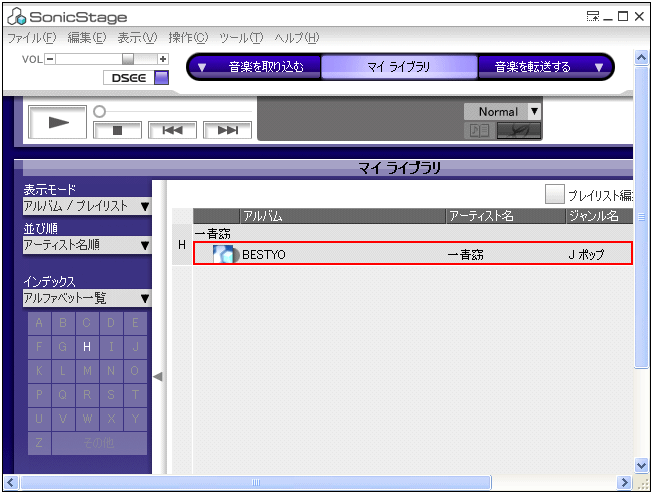The width and height of the screenshot is (653, 494).
Task: Sort by アーティスト名 column header
Action: pyautogui.click(x=506, y=216)
